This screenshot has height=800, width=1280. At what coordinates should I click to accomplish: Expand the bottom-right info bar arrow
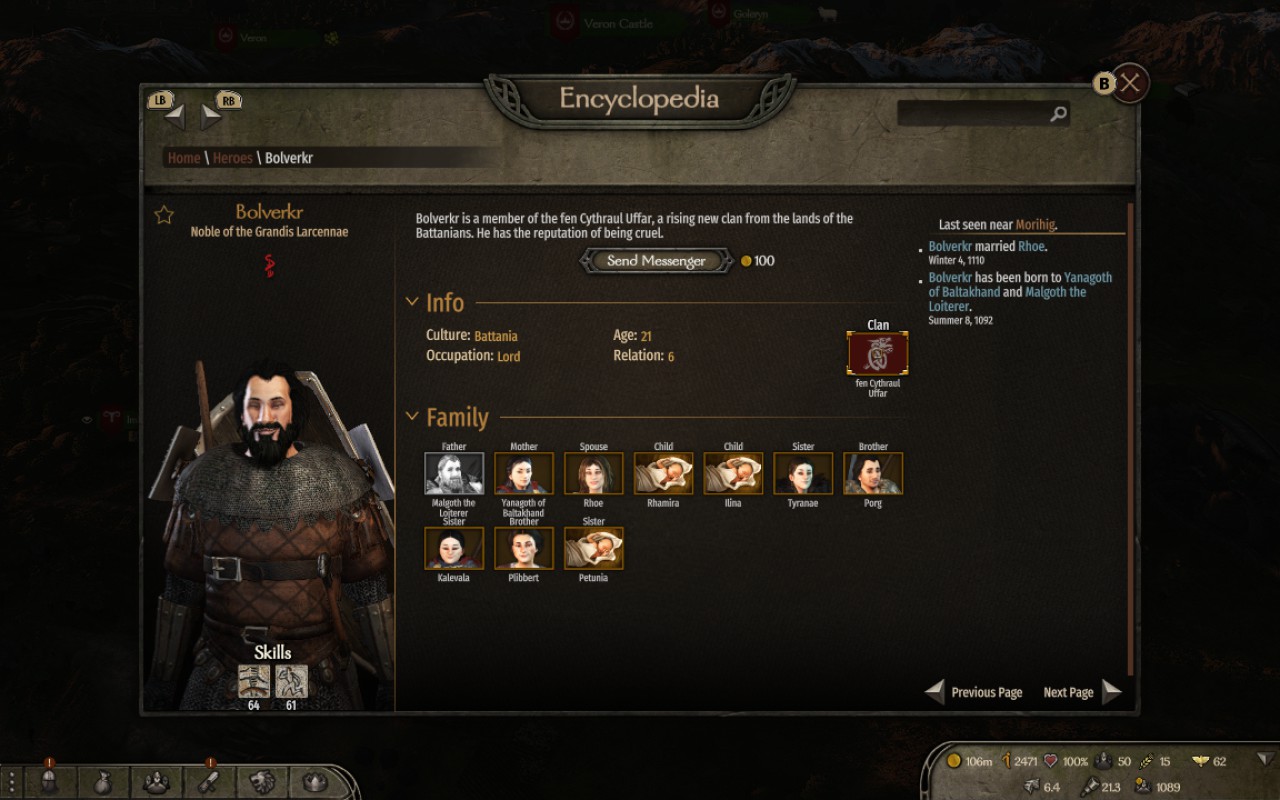click(1266, 759)
